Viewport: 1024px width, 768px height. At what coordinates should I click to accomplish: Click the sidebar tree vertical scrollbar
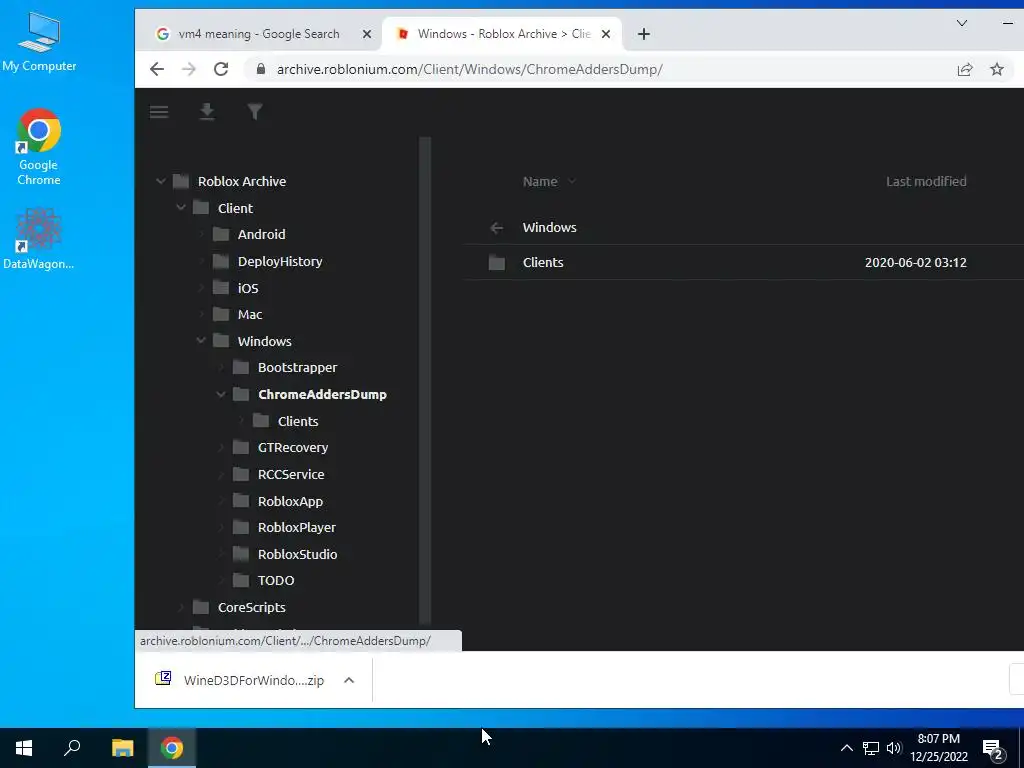[425, 380]
